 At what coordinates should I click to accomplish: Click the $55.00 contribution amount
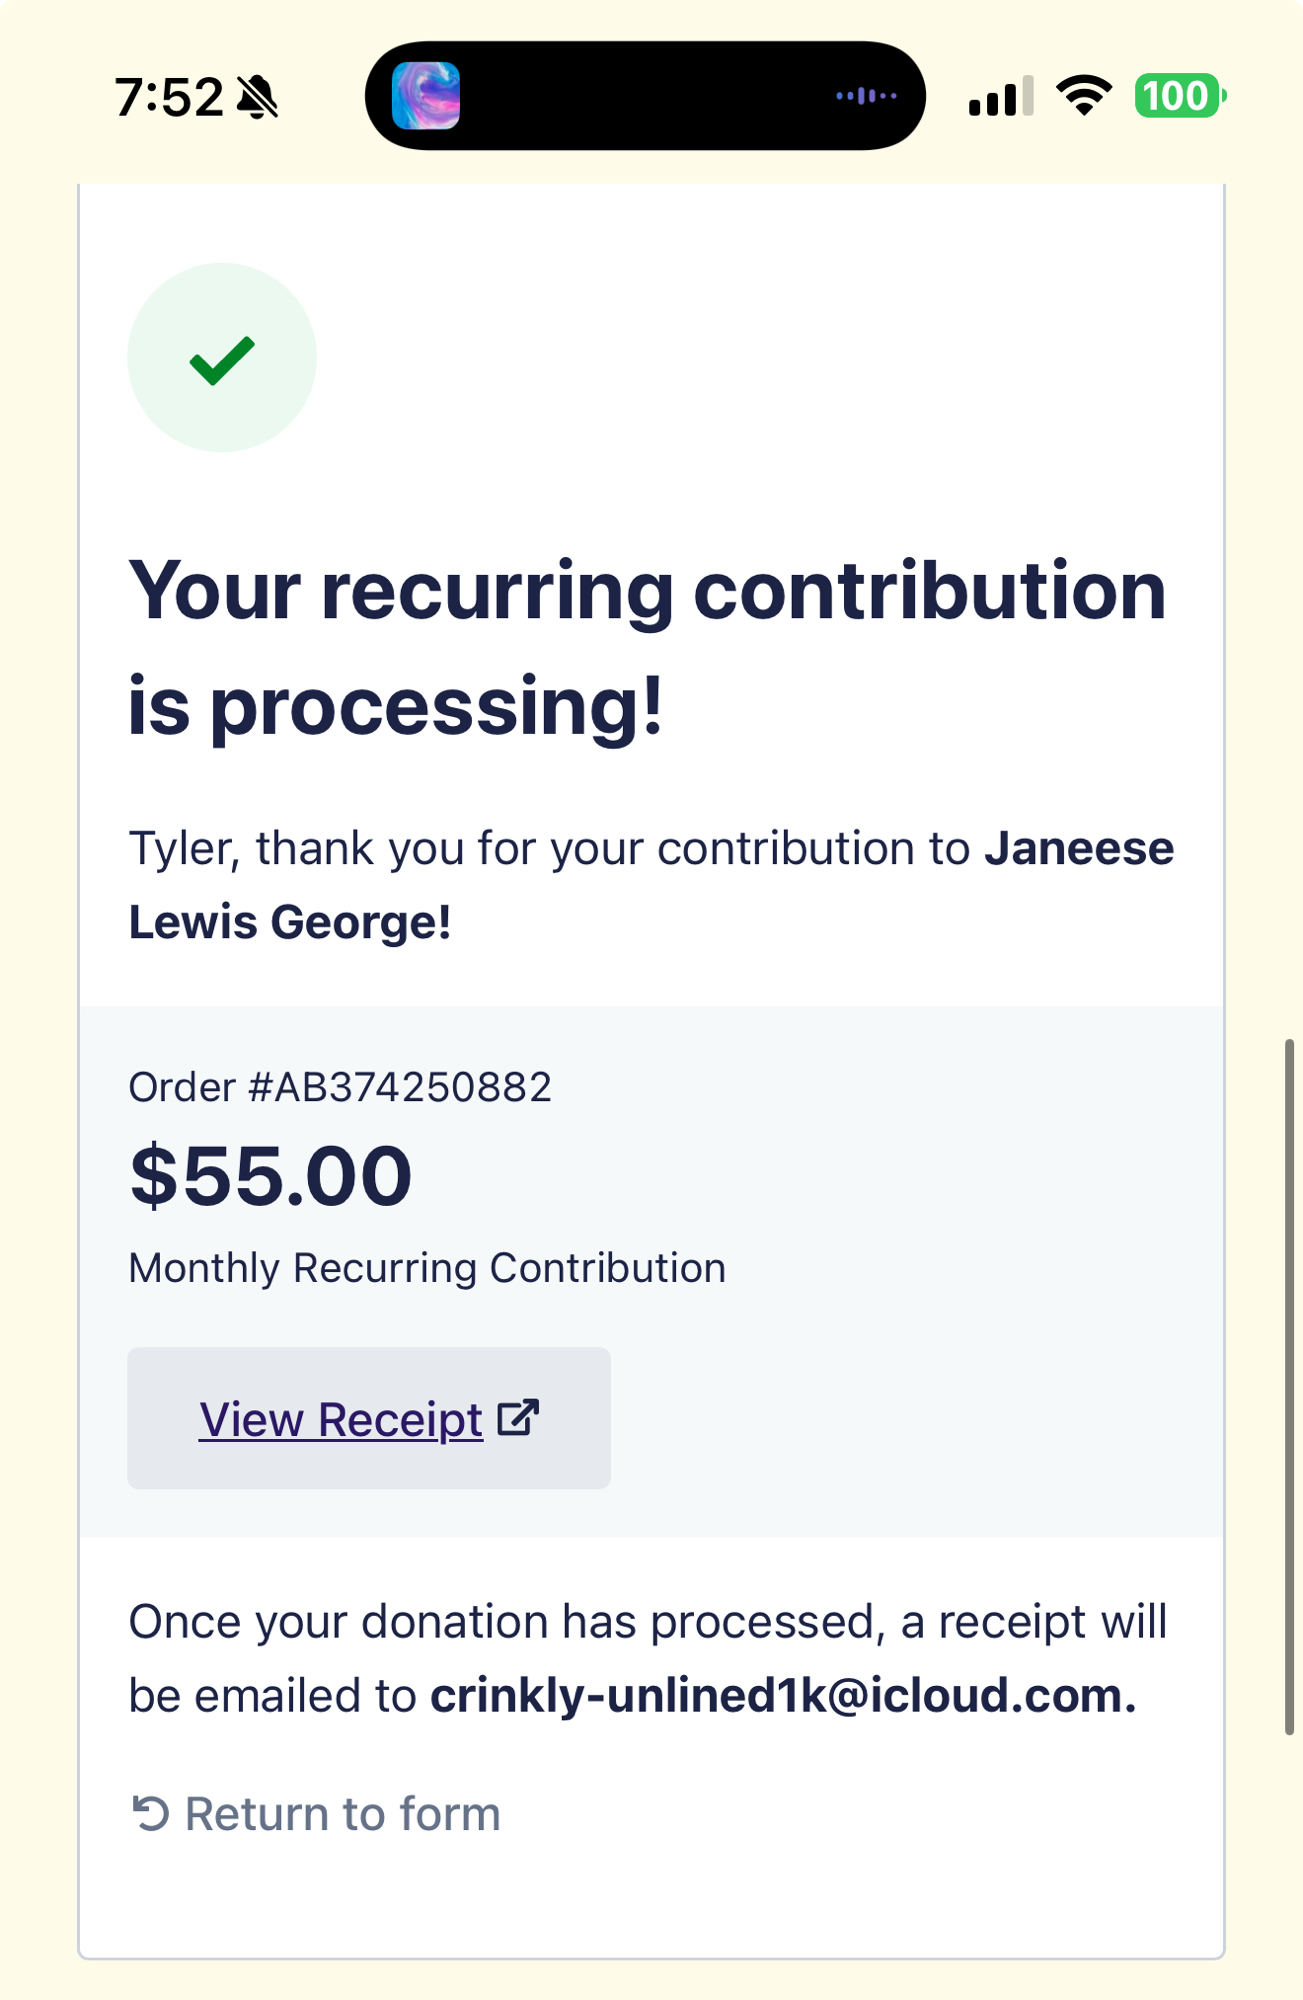pyautogui.click(x=271, y=1176)
